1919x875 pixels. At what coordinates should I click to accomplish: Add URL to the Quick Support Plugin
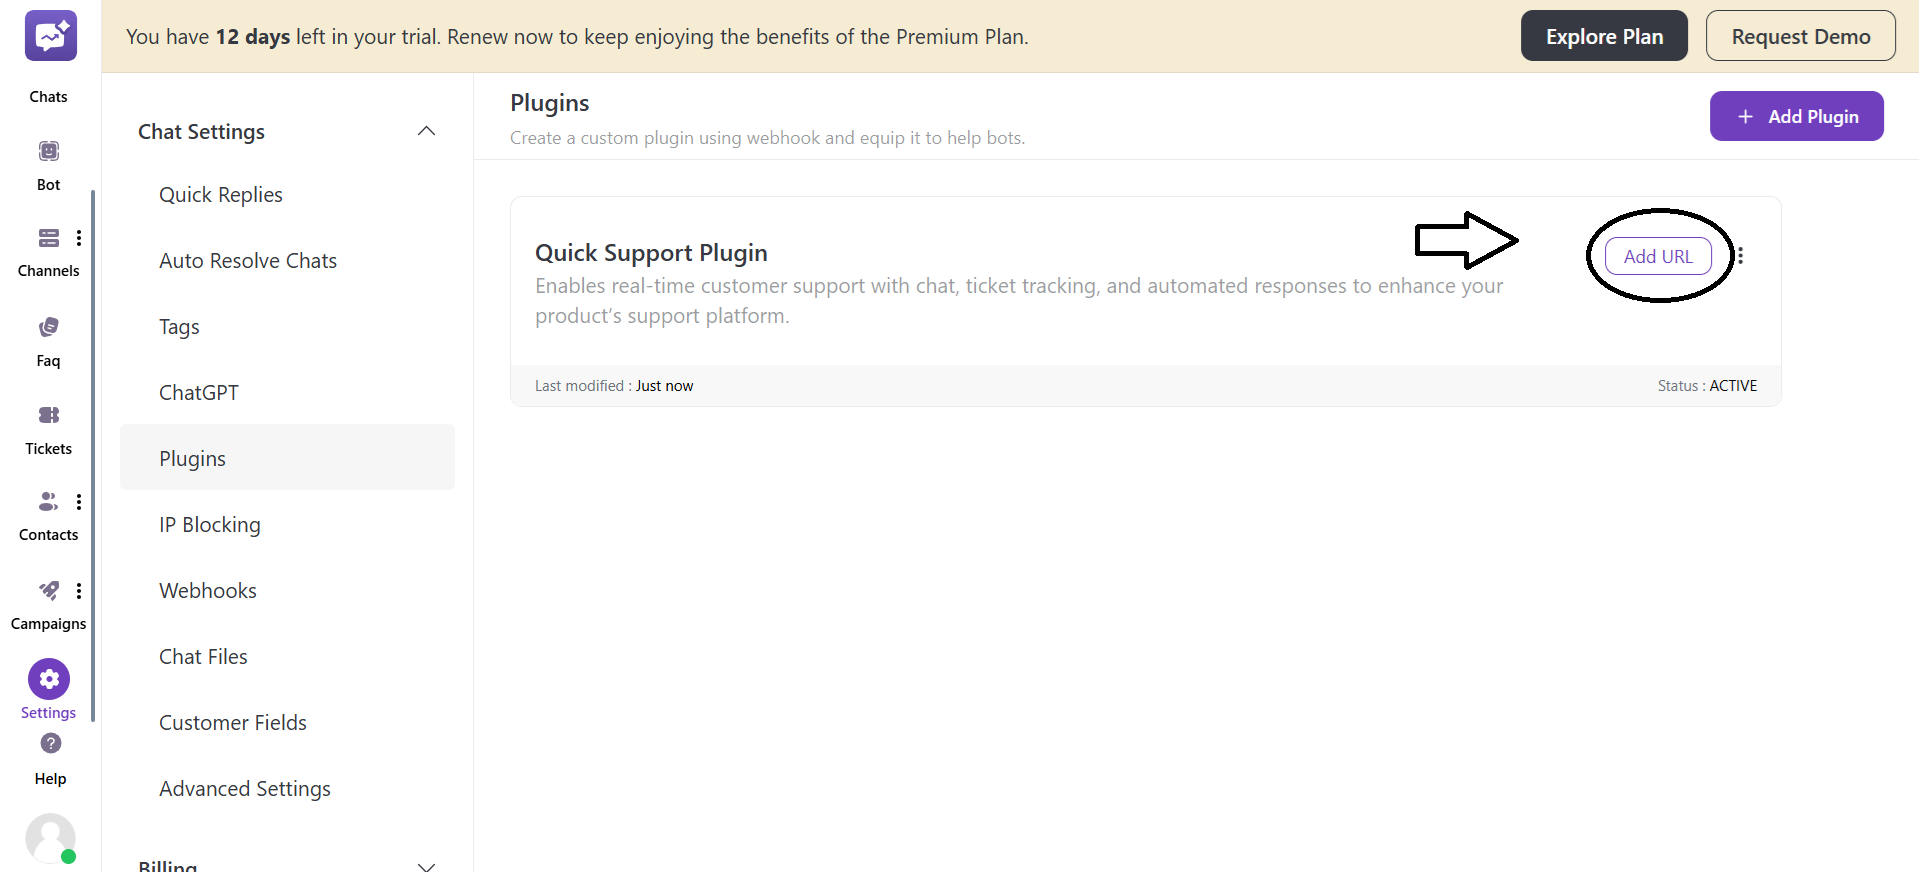point(1657,256)
